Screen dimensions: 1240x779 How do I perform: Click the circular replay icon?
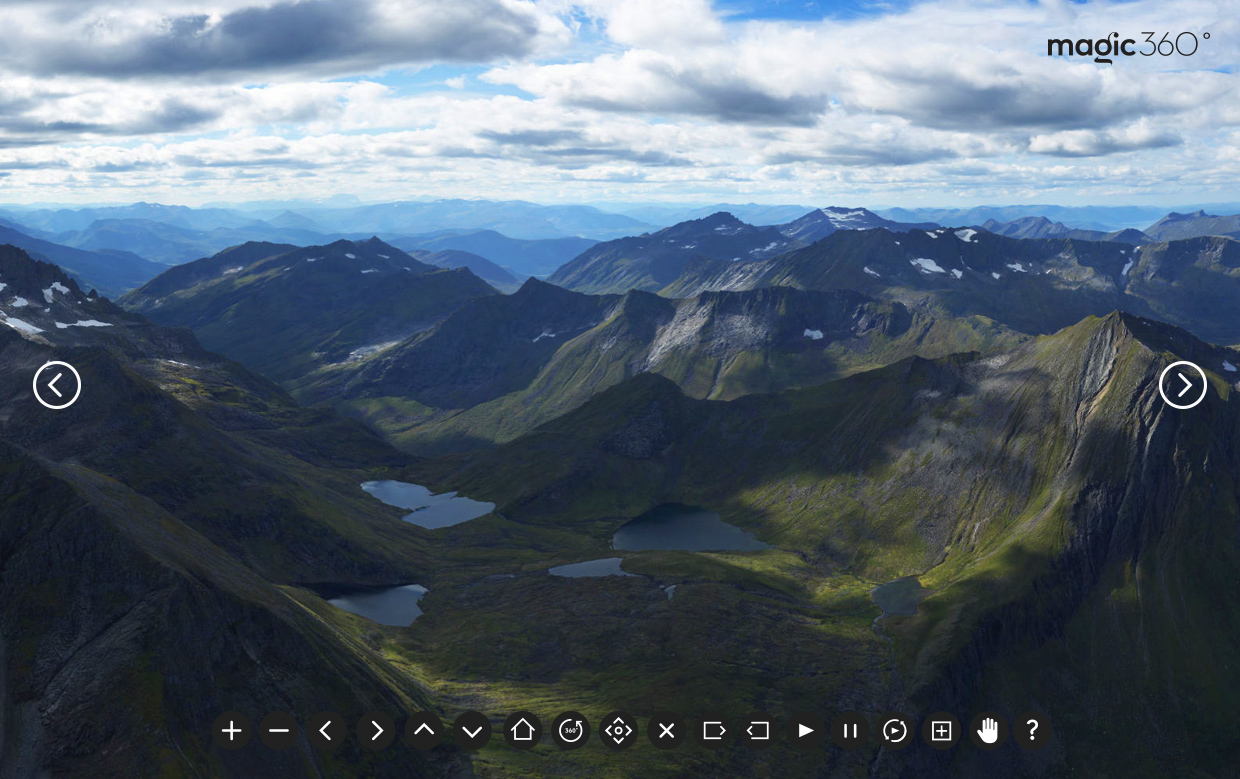click(x=895, y=731)
